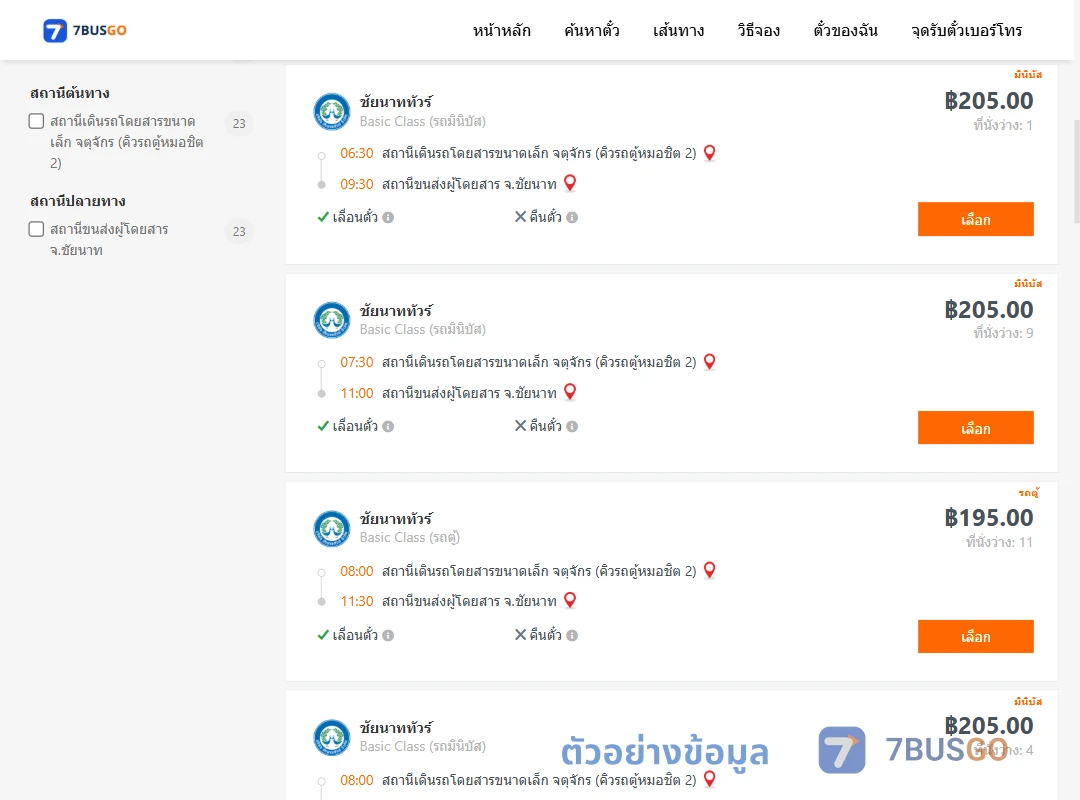
Task: Click the 11:30 arrival time
Action: [357, 602]
